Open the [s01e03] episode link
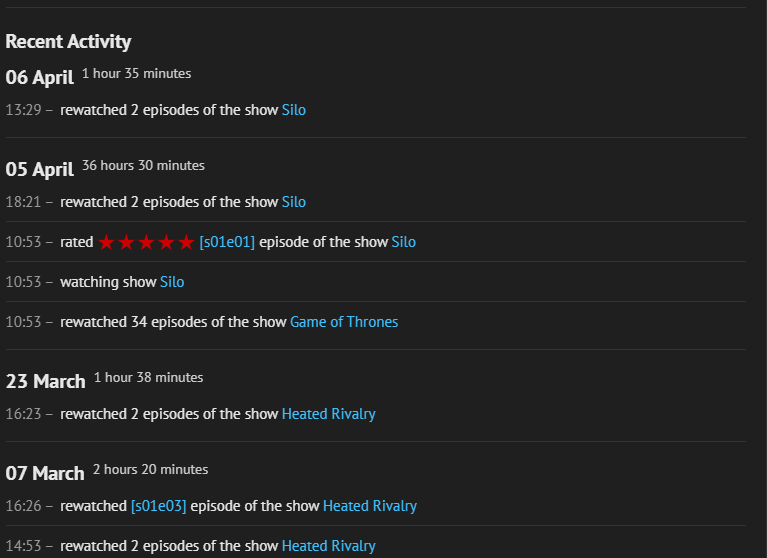Screen dimensions: 767x558 [158, 506]
